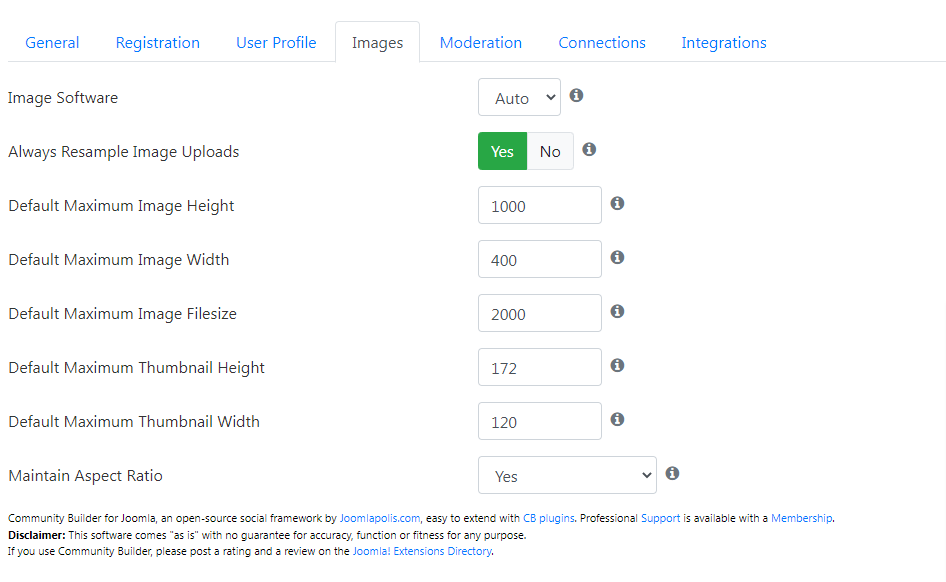Open the Image Software dropdown

(519, 97)
